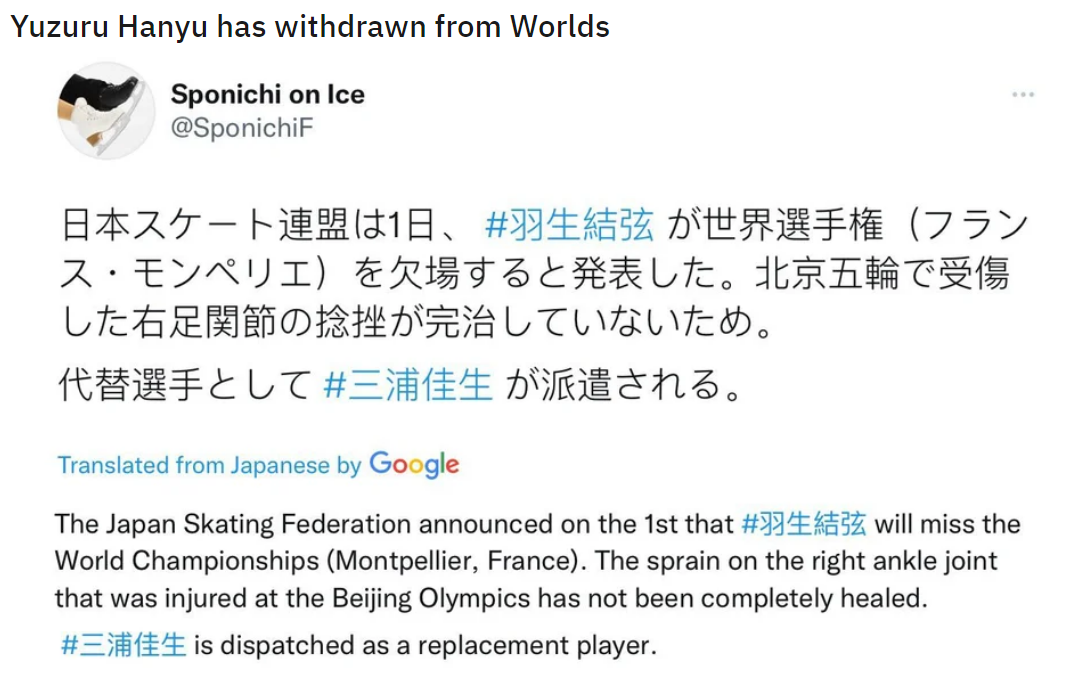The image size is (1074, 680).
Task: Click "is dispatched as a replacement player" text
Action: click(x=425, y=645)
